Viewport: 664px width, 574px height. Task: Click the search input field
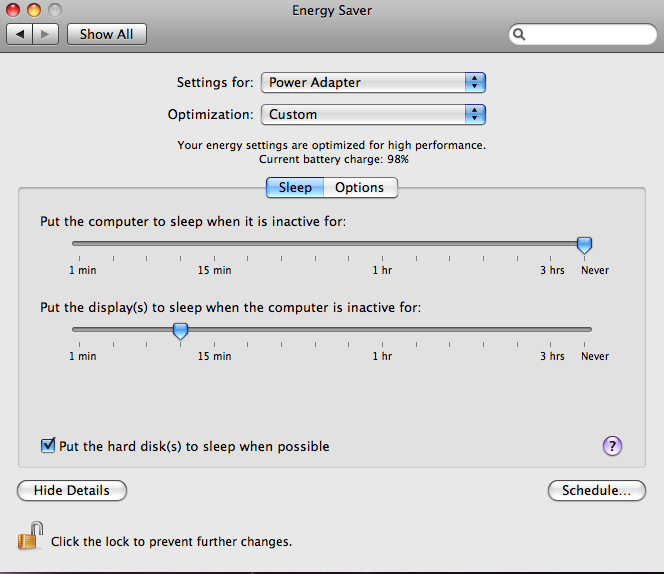click(583, 34)
